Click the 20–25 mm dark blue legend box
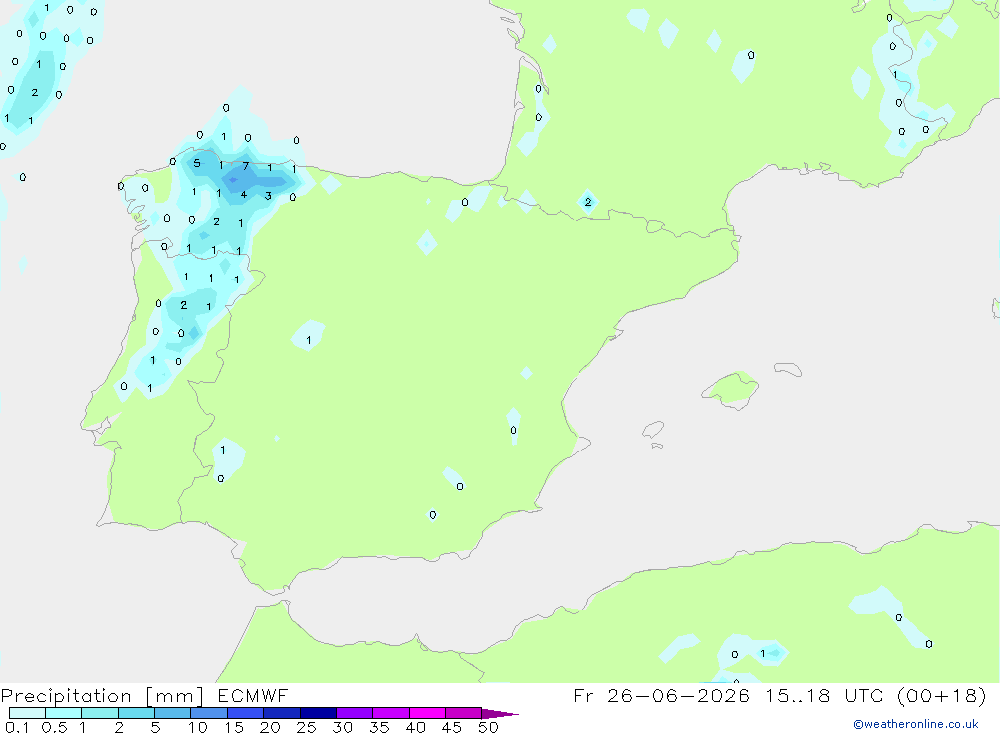Image resolution: width=1000 pixels, height=733 pixels. pyautogui.click(x=282, y=713)
